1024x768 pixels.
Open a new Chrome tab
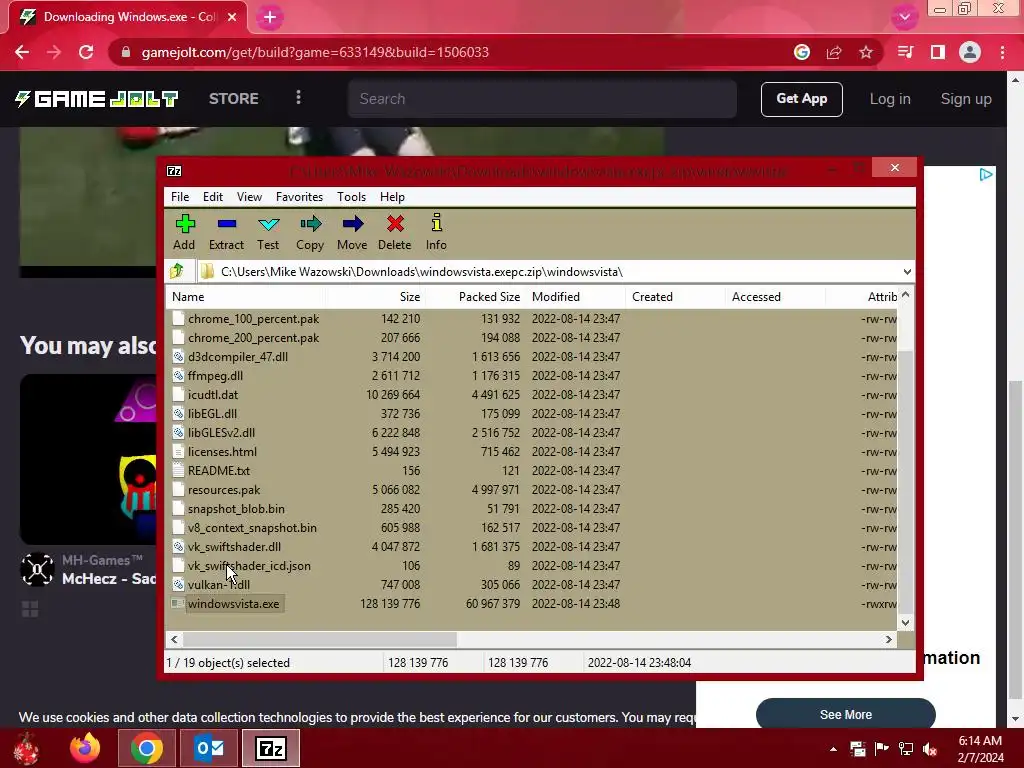pyautogui.click(x=270, y=18)
